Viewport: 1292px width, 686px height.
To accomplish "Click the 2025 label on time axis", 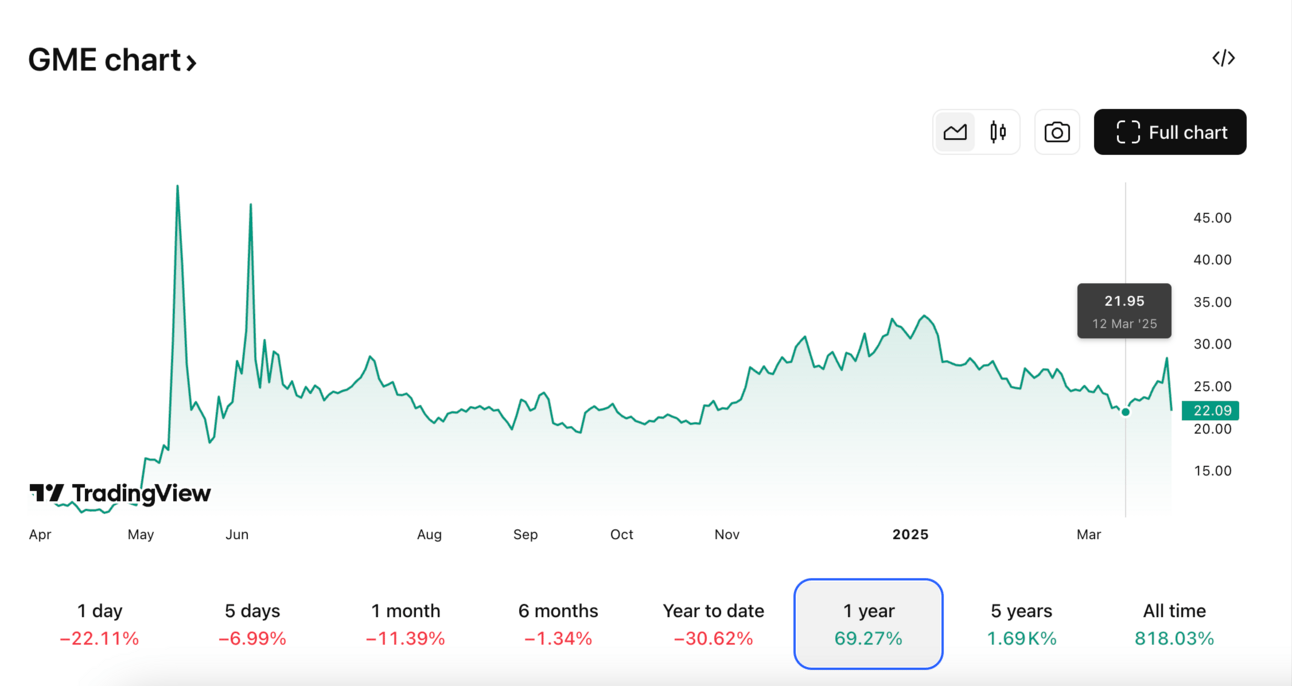I will point(910,535).
